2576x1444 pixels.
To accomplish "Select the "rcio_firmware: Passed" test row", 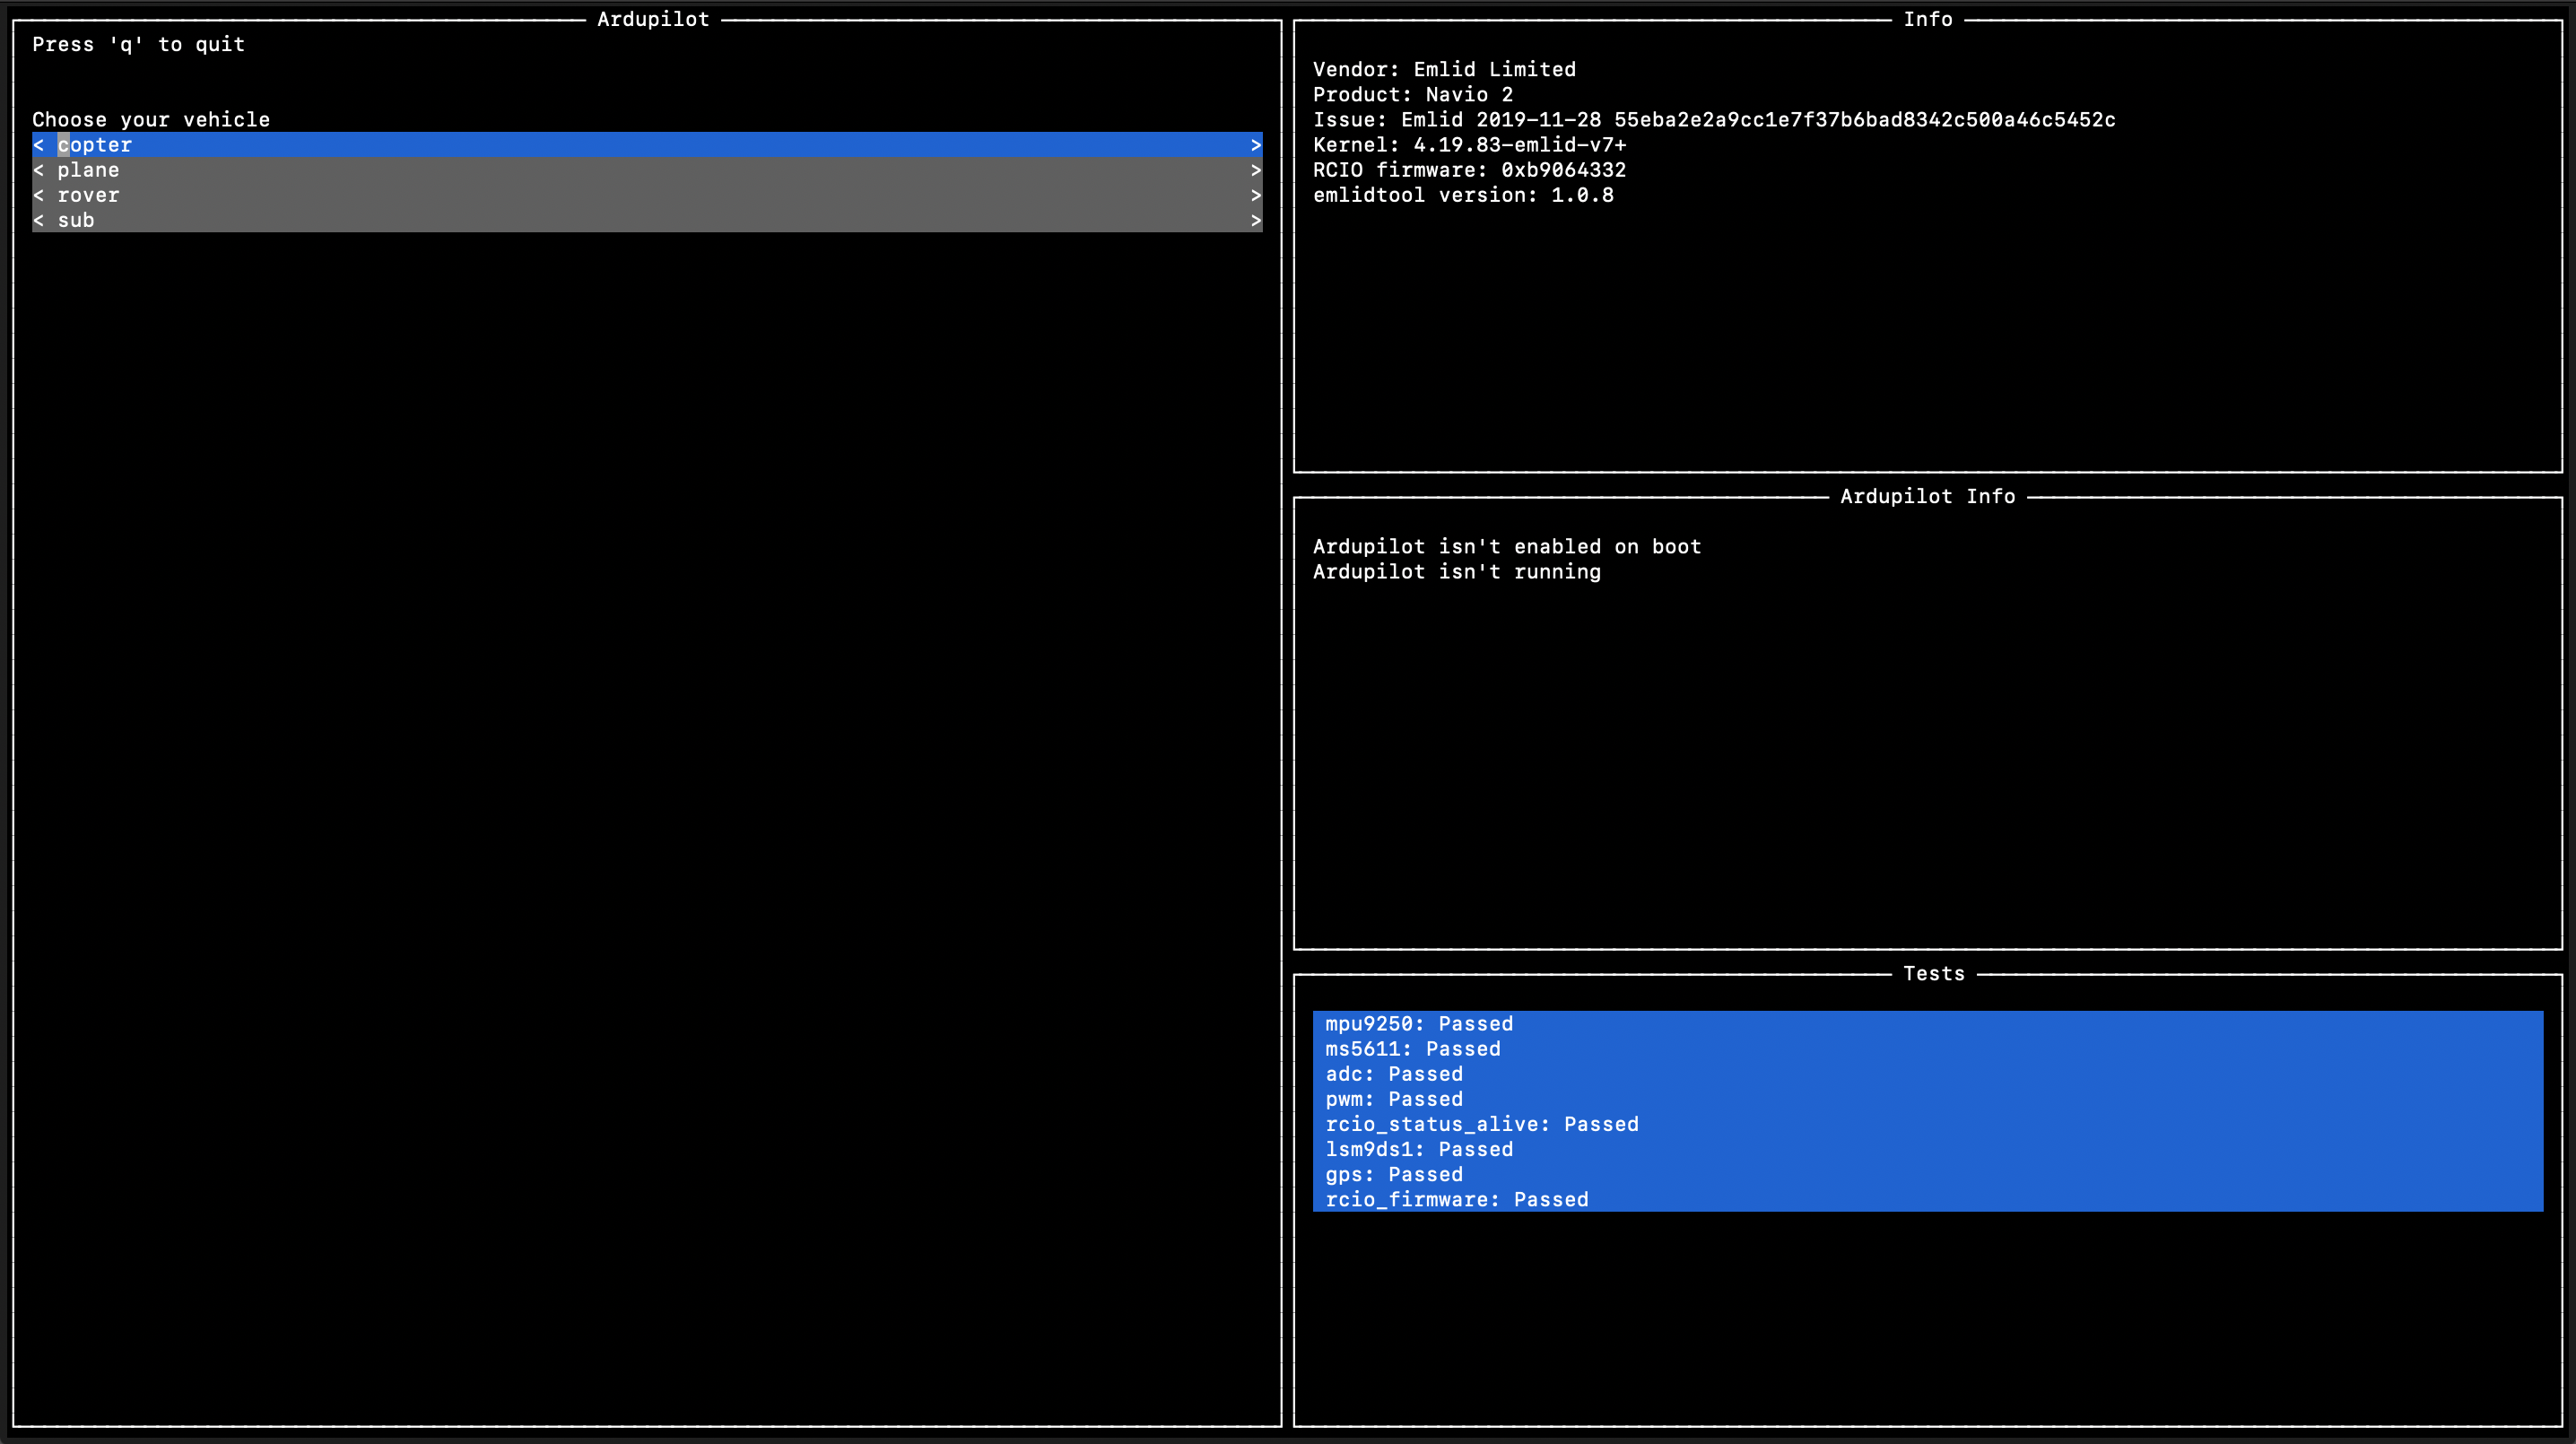I will point(1928,1199).
